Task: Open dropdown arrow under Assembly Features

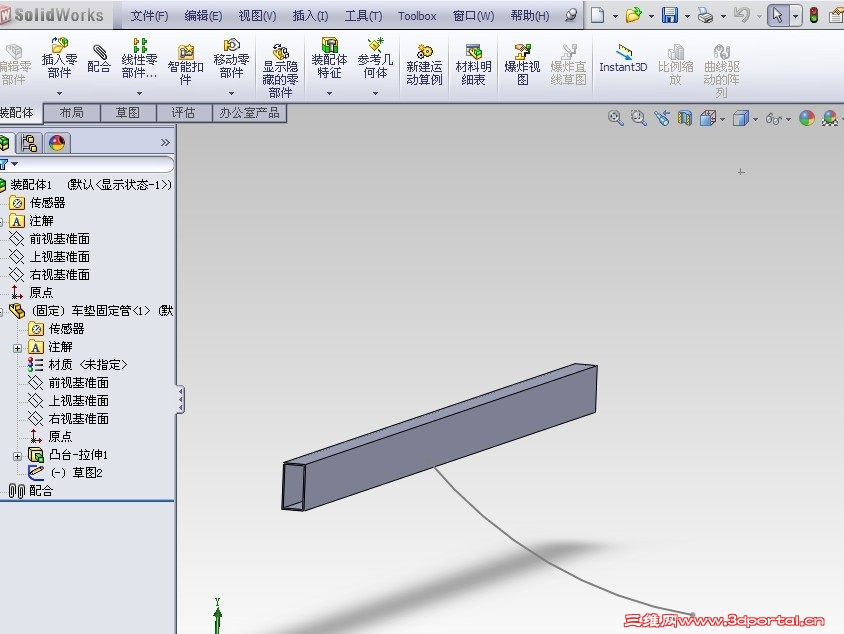Action: (329, 93)
